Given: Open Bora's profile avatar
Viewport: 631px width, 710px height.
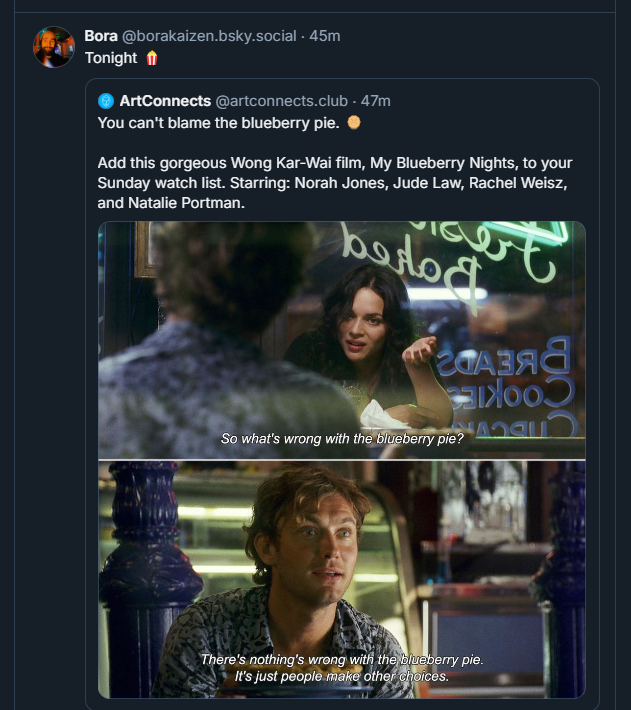Looking at the screenshot, I should click(54, 47).
